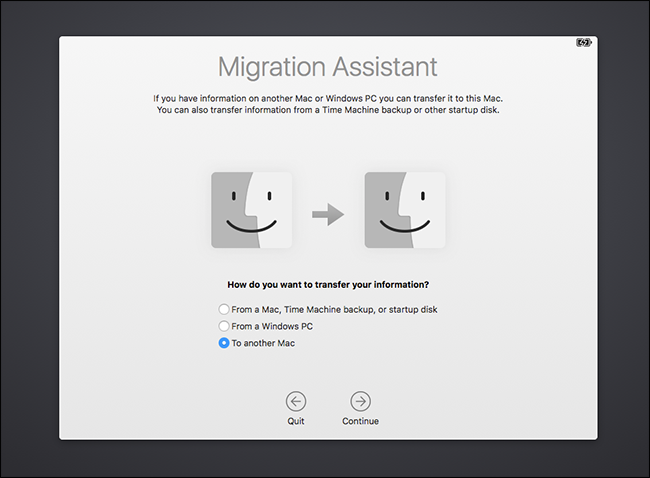Click the "From a Windows PC" option label
This screenshot has width=650, height=478.
pyautogui.click(x=272, y=327)
